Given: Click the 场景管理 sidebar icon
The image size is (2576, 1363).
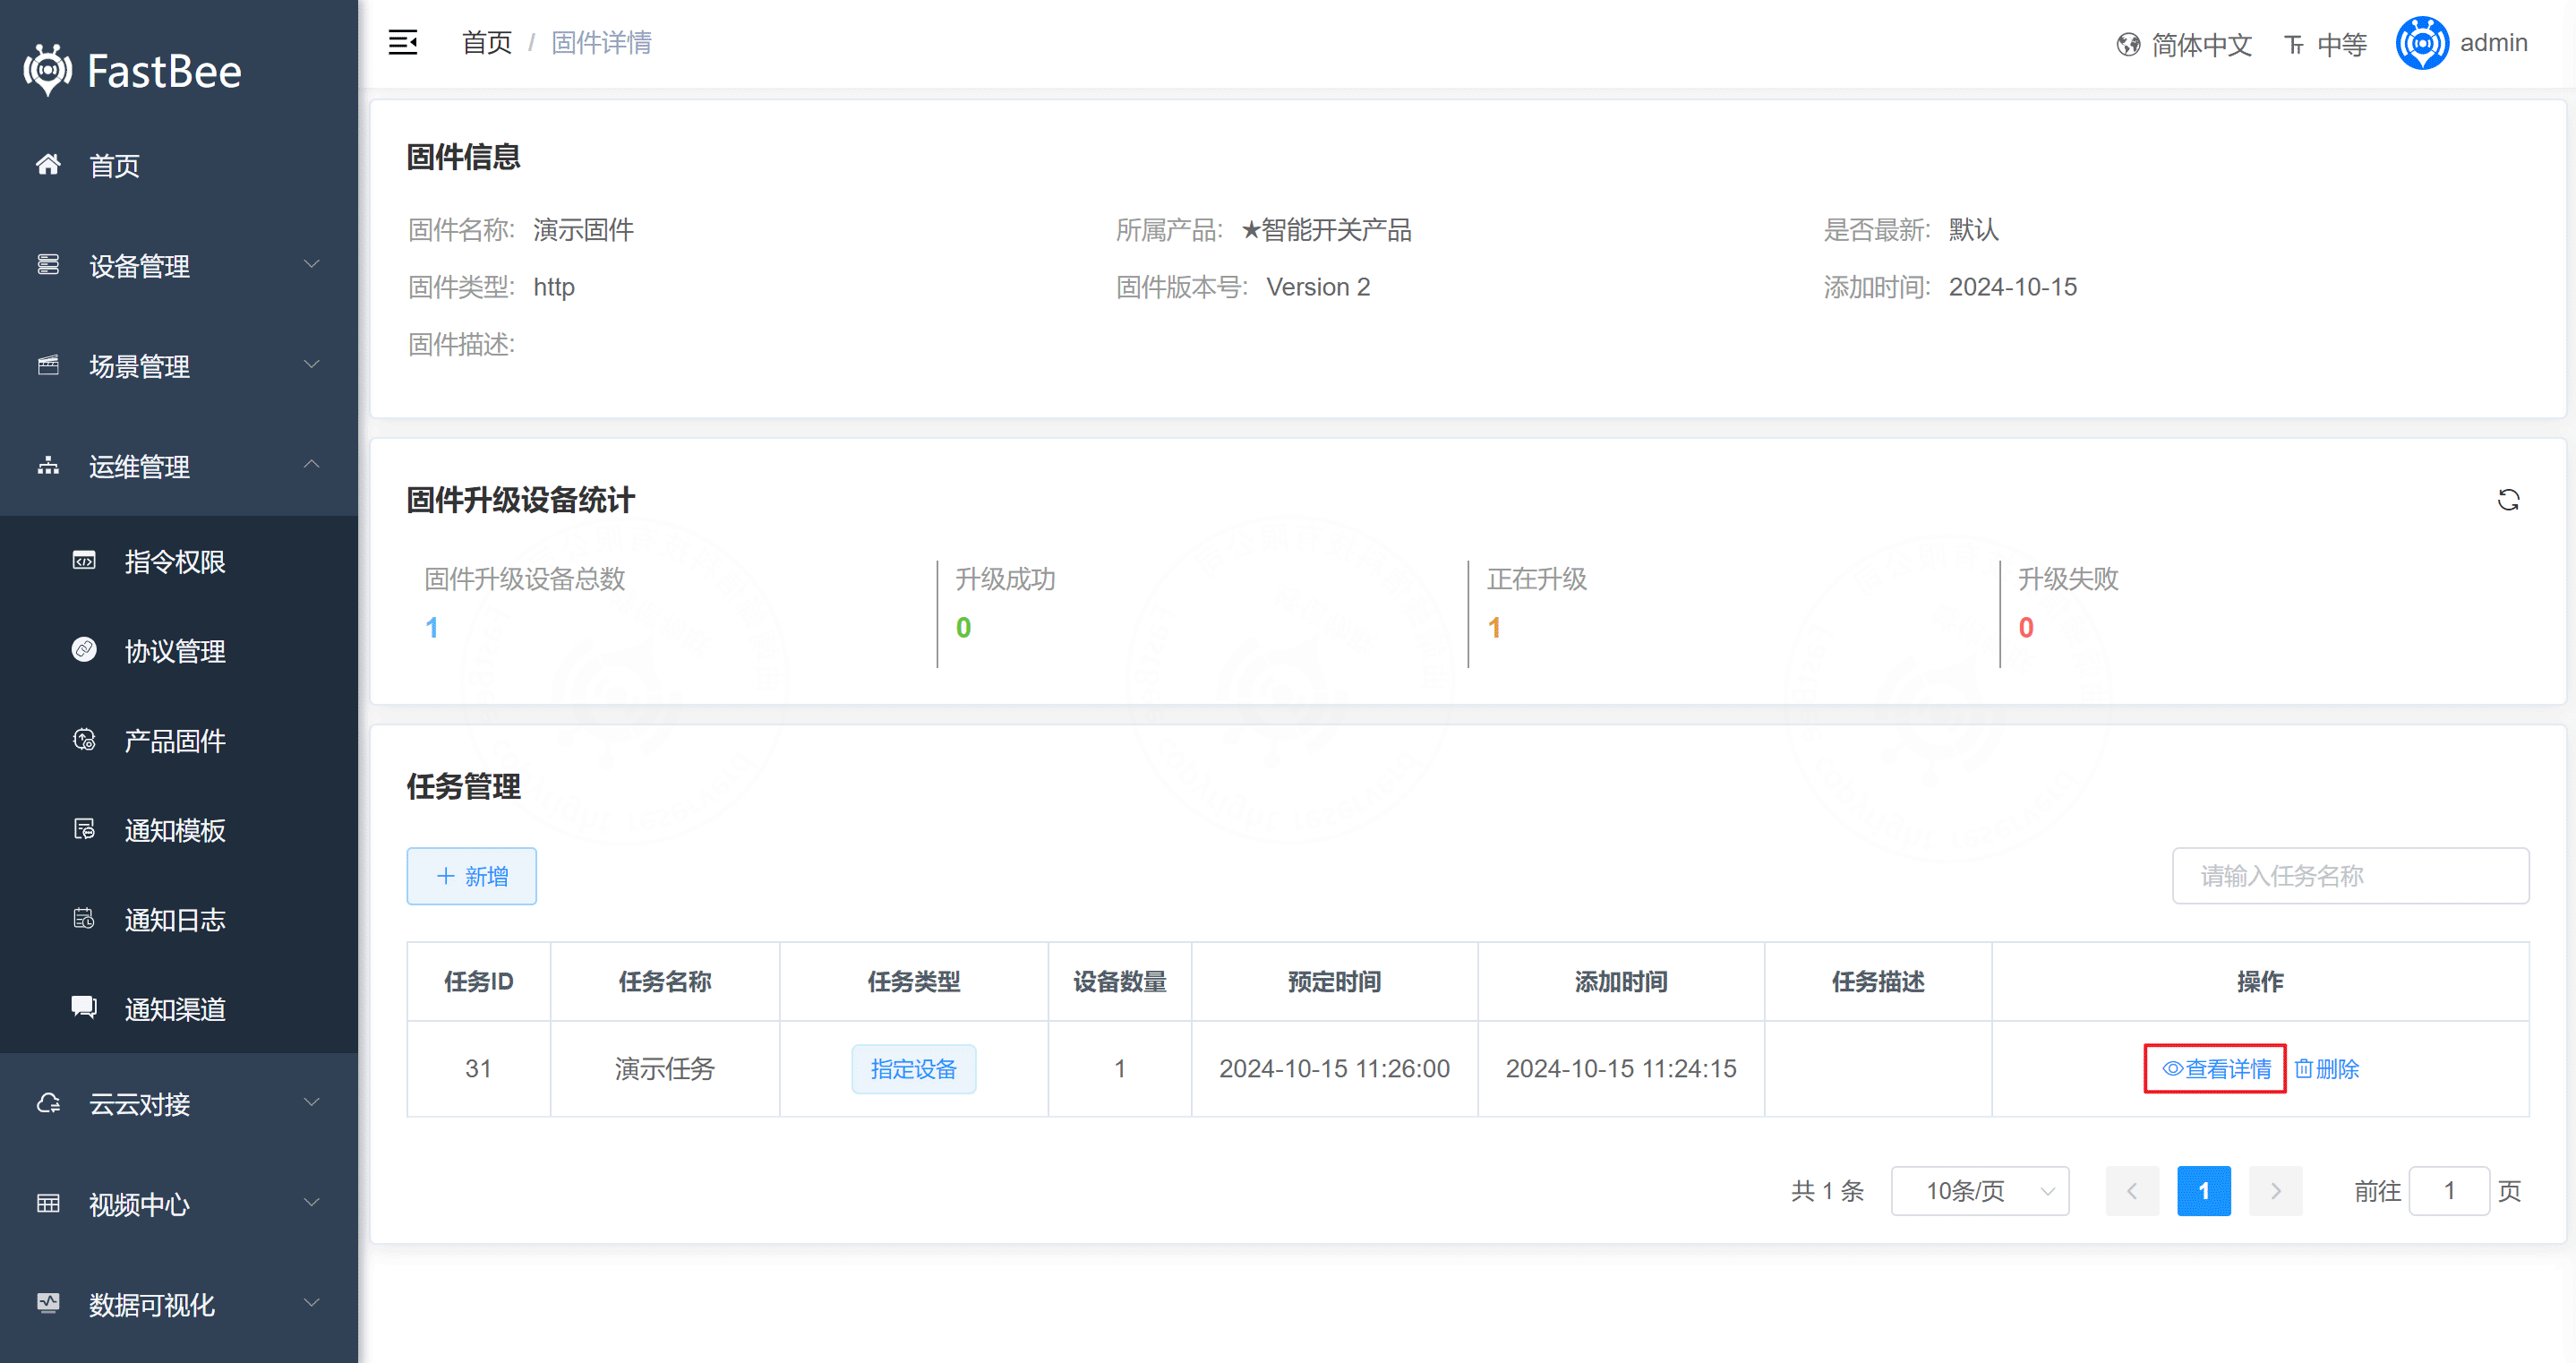Looking at the screenshot, I should 48,365.
